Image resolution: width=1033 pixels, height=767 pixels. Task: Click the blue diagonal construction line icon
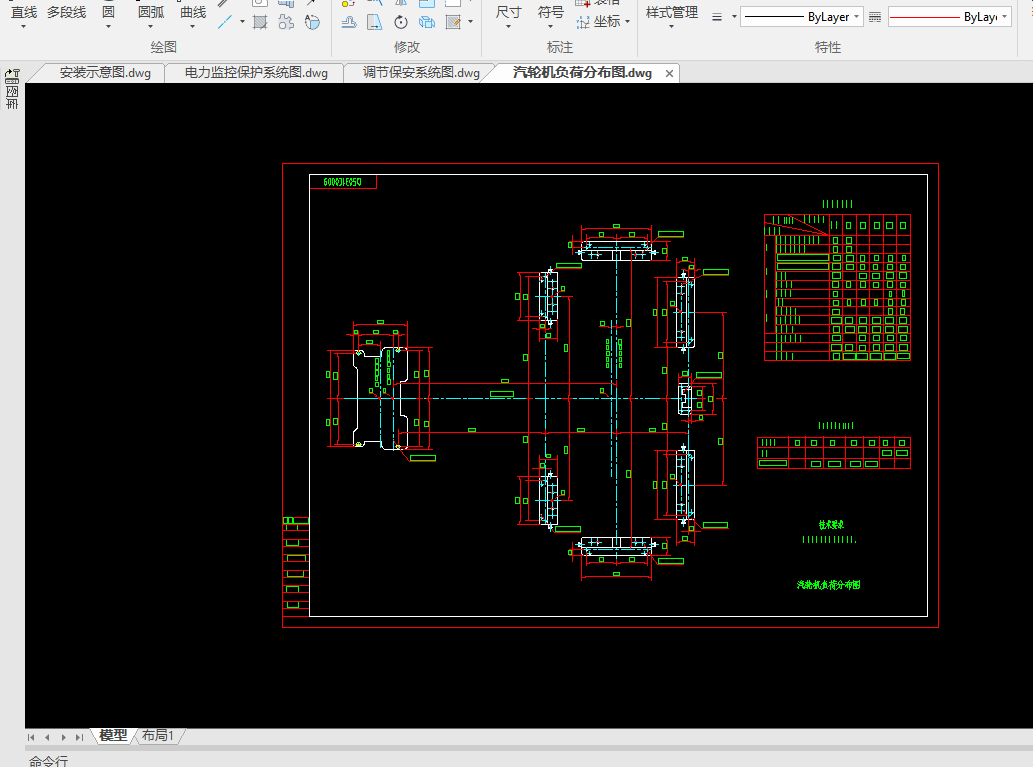225,22
